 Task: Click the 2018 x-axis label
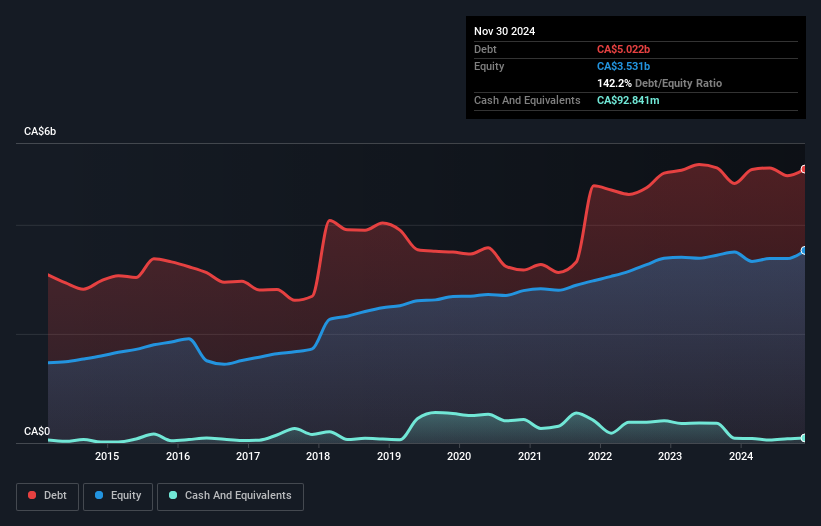(x=318, y=456)
